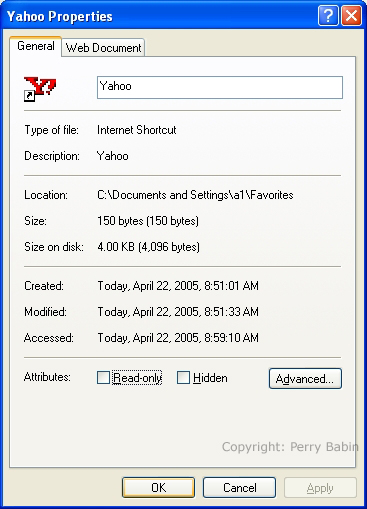Click the Accessed timestamp 8:59:10 AM

(x=178, y=338)
